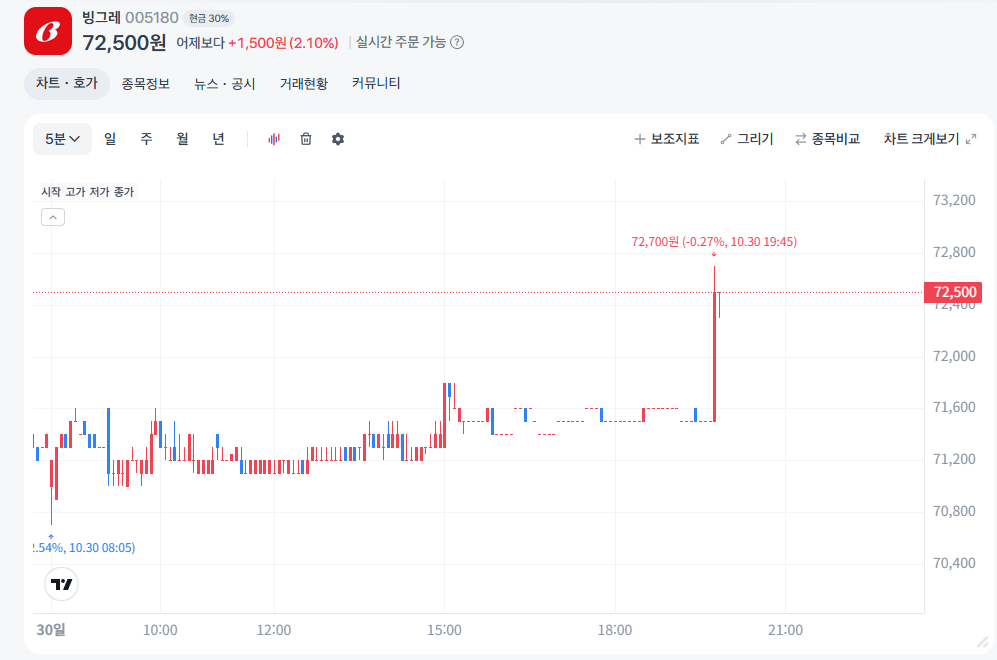Screen dimensions: 997x660
Task: Open the candlestick chart type icon
Action: (x=274, y=139)
